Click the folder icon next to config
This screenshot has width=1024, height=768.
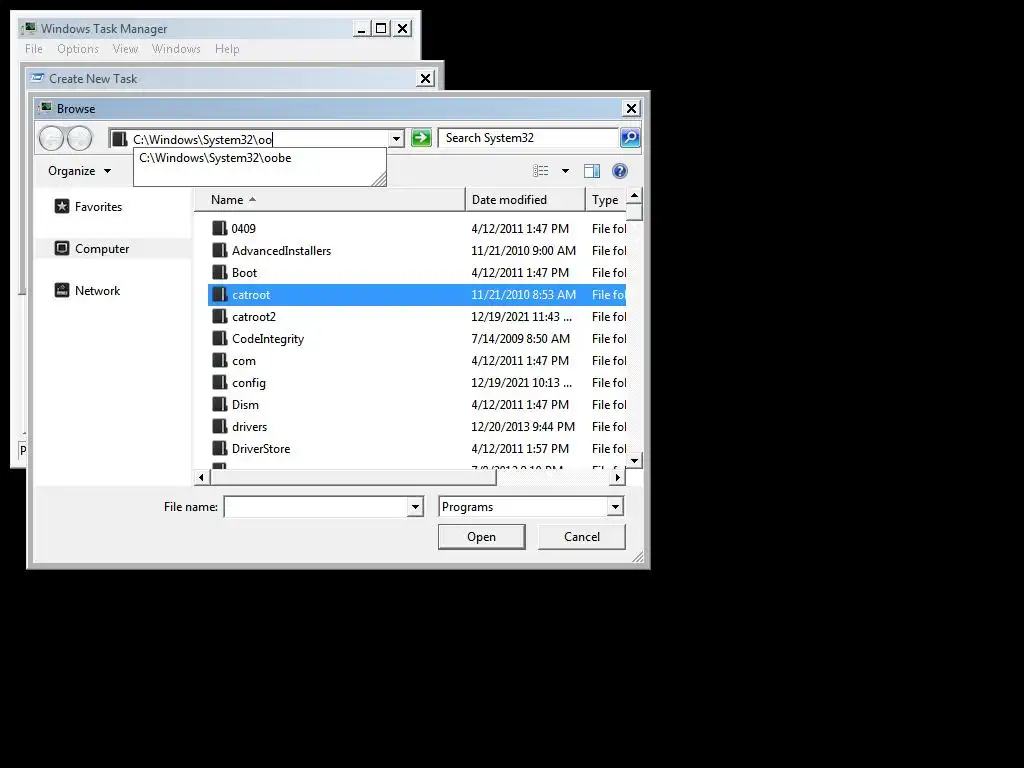220,383
